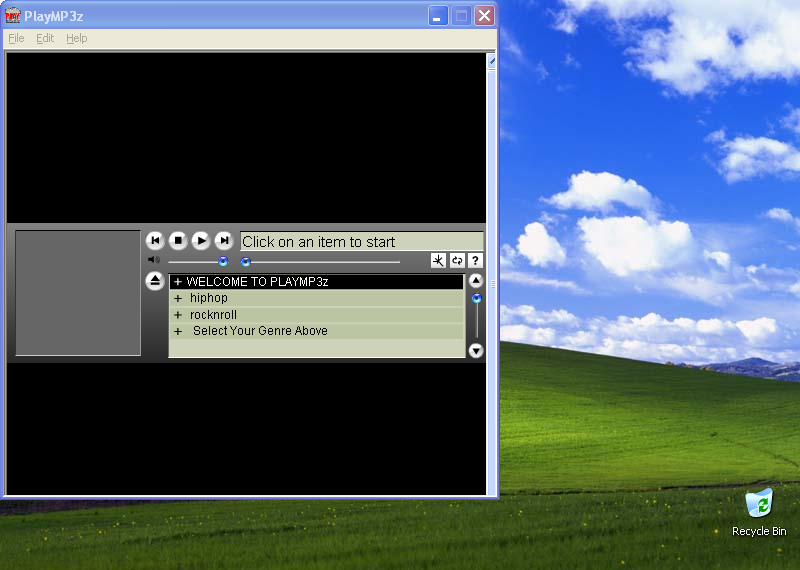Screen dimensions: 800x570
Task: Click the eject button beside playlist
Action: pyautogui.click(x=155, y=281)
